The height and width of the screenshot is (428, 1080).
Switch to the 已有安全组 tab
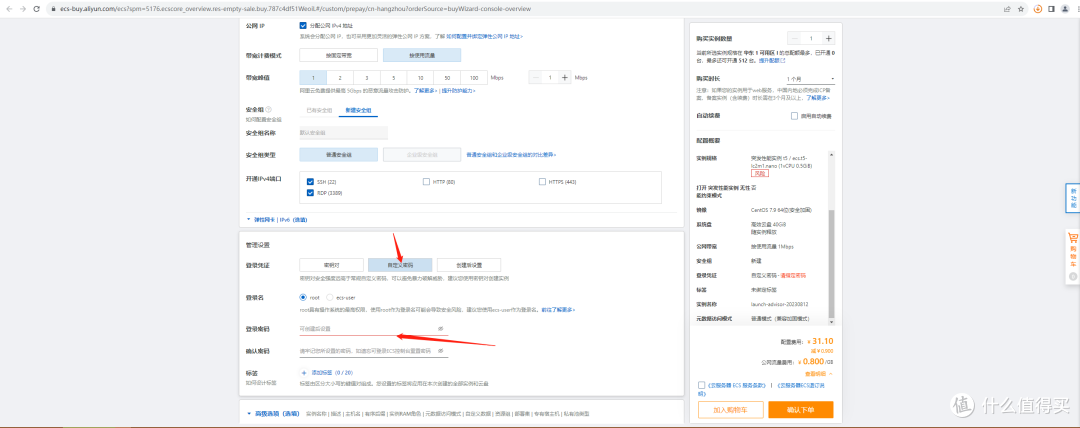click(319, 110)
